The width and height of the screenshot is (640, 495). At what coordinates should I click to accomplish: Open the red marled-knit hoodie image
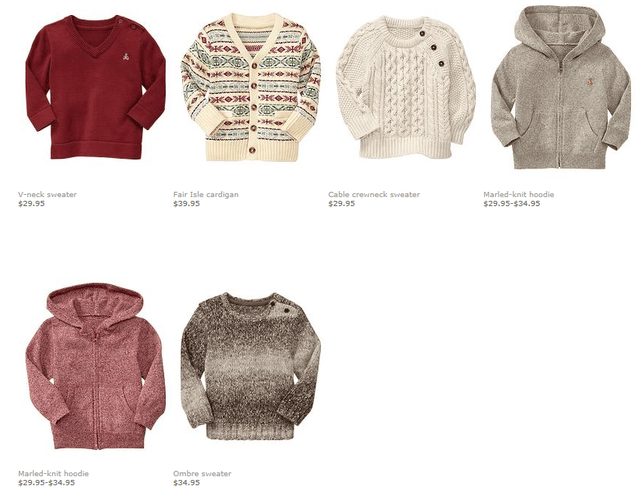pos(96,366)
